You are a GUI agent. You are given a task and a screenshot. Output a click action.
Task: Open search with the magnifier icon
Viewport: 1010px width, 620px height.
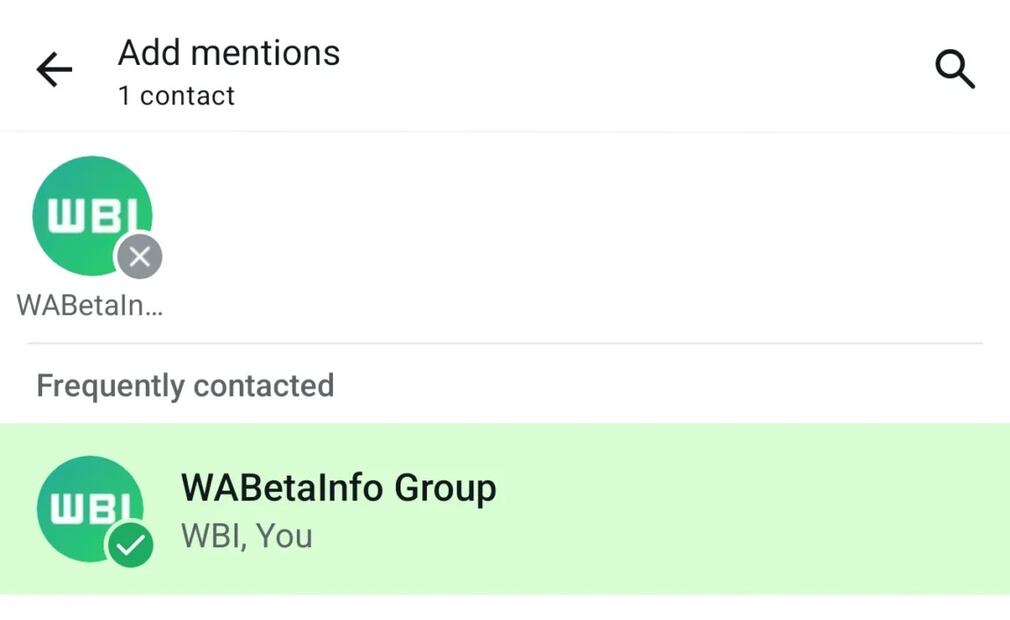coord(954,70)
